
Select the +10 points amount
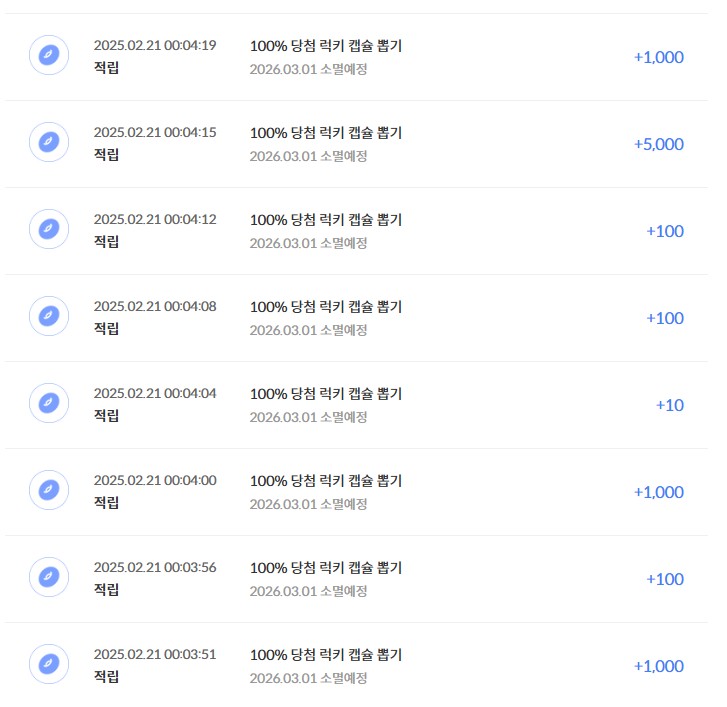670,405
